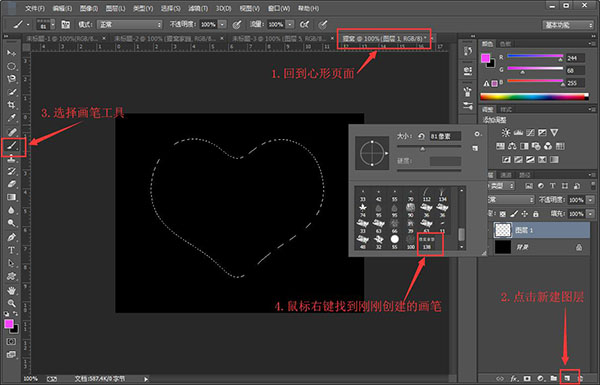The height and width of the screenshot is (385, 600).
Task: Open the 图像(I) menu
Action: (x=89, y=8)
